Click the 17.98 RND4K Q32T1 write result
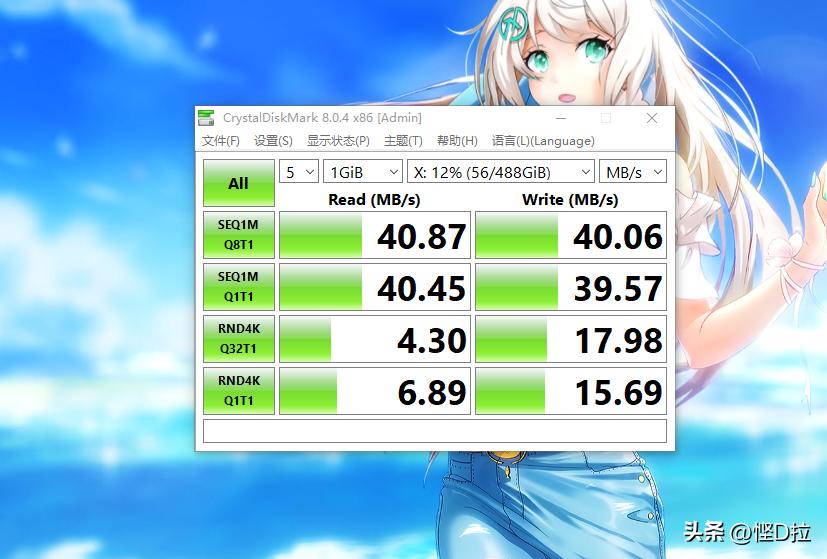This screenshot has width=827, height=559. [571, 339]
